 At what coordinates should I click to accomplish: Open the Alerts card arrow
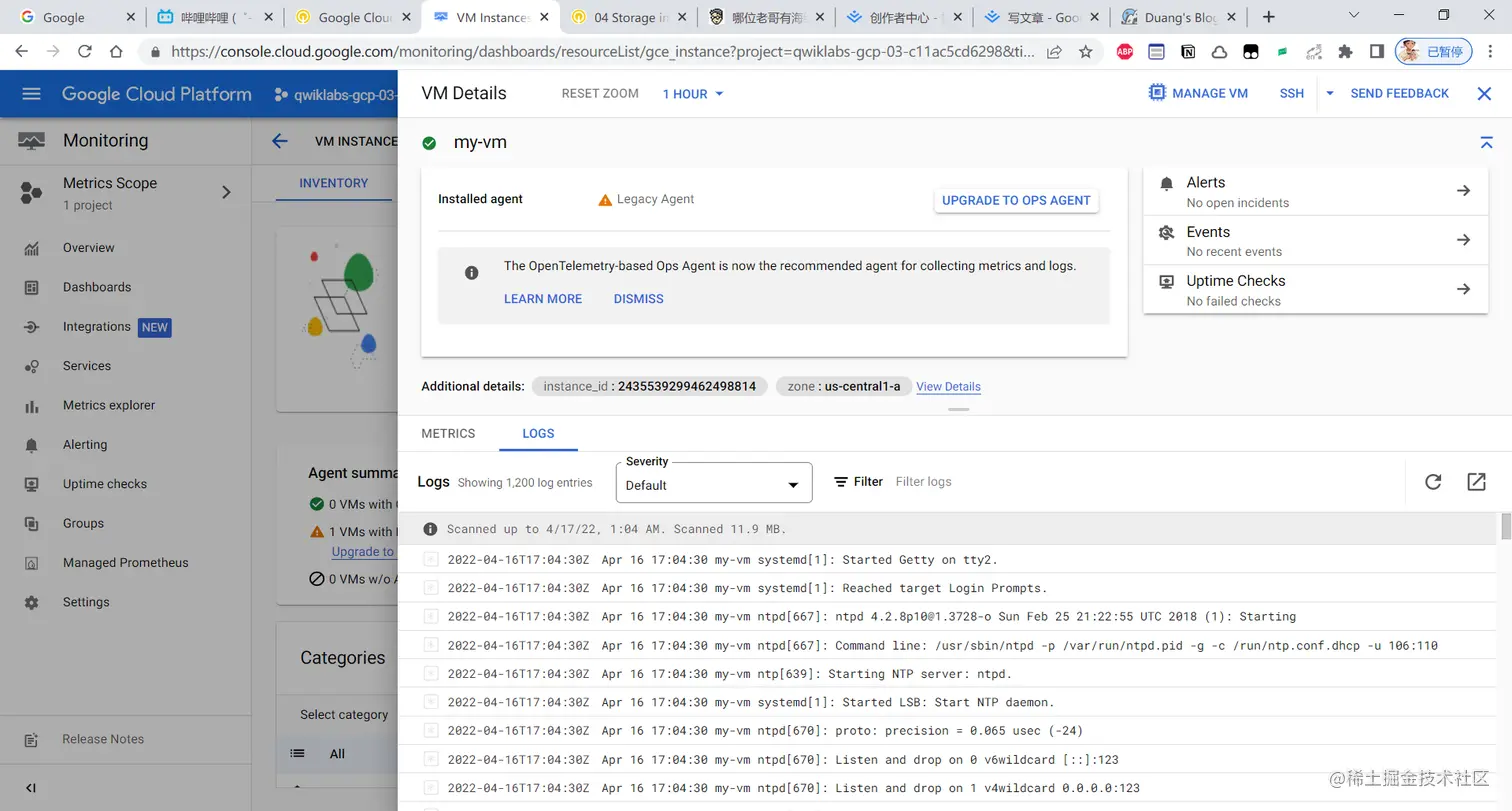1463,191
